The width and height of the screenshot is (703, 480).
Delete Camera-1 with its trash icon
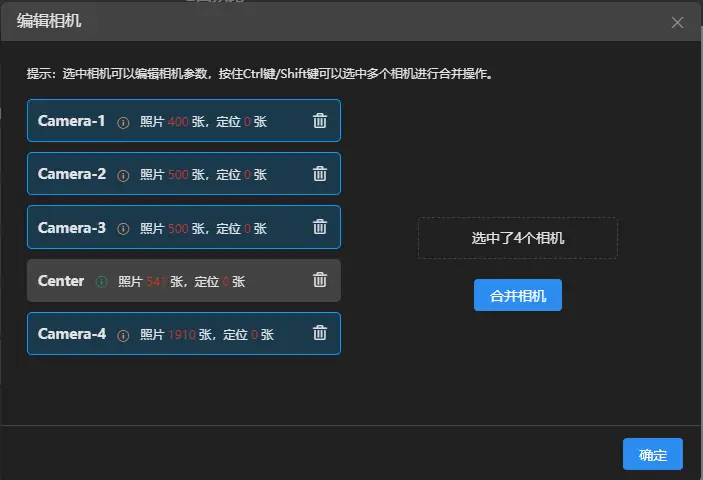[320, 121]
